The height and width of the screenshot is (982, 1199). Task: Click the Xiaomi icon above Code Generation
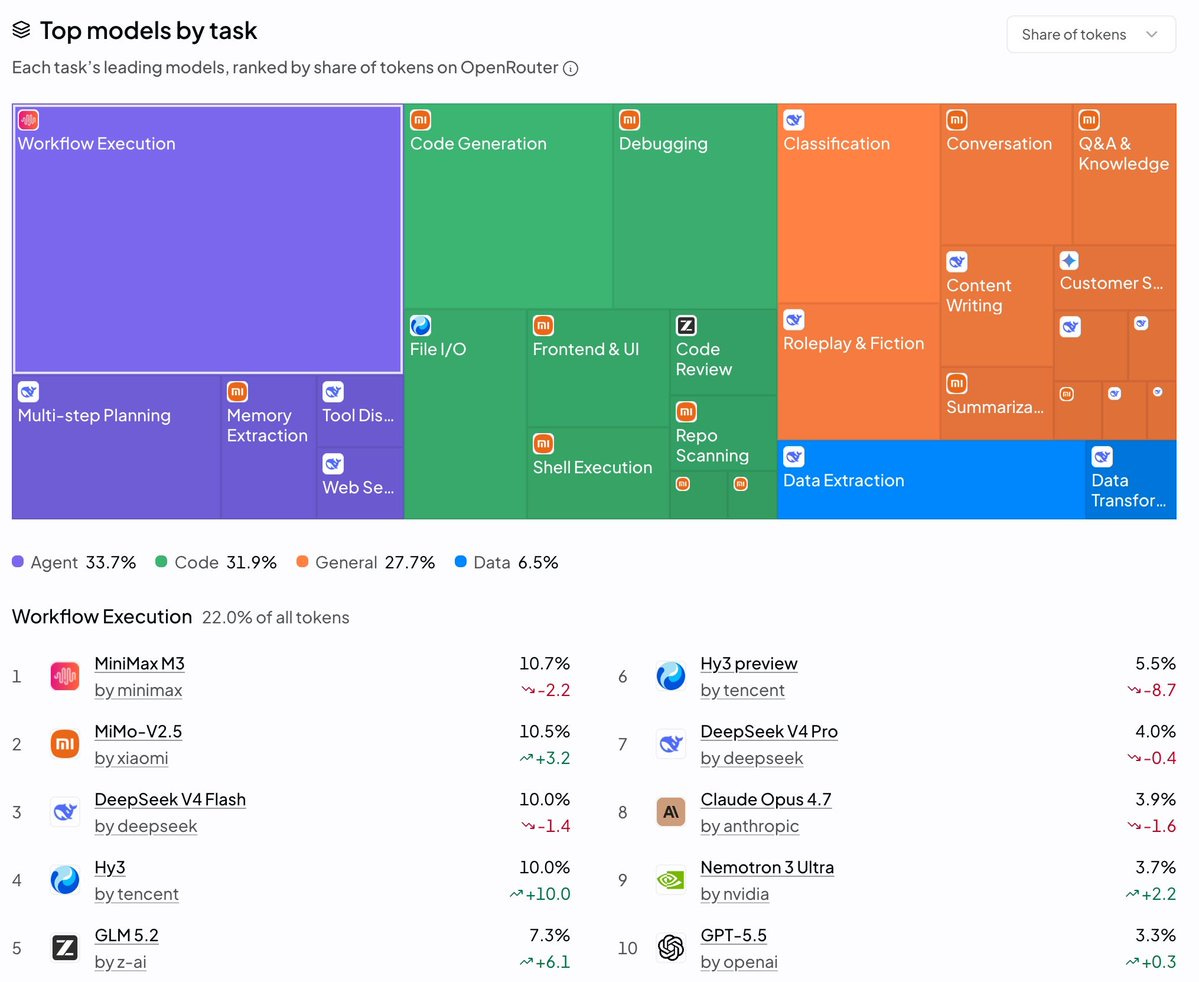point(421,119)
